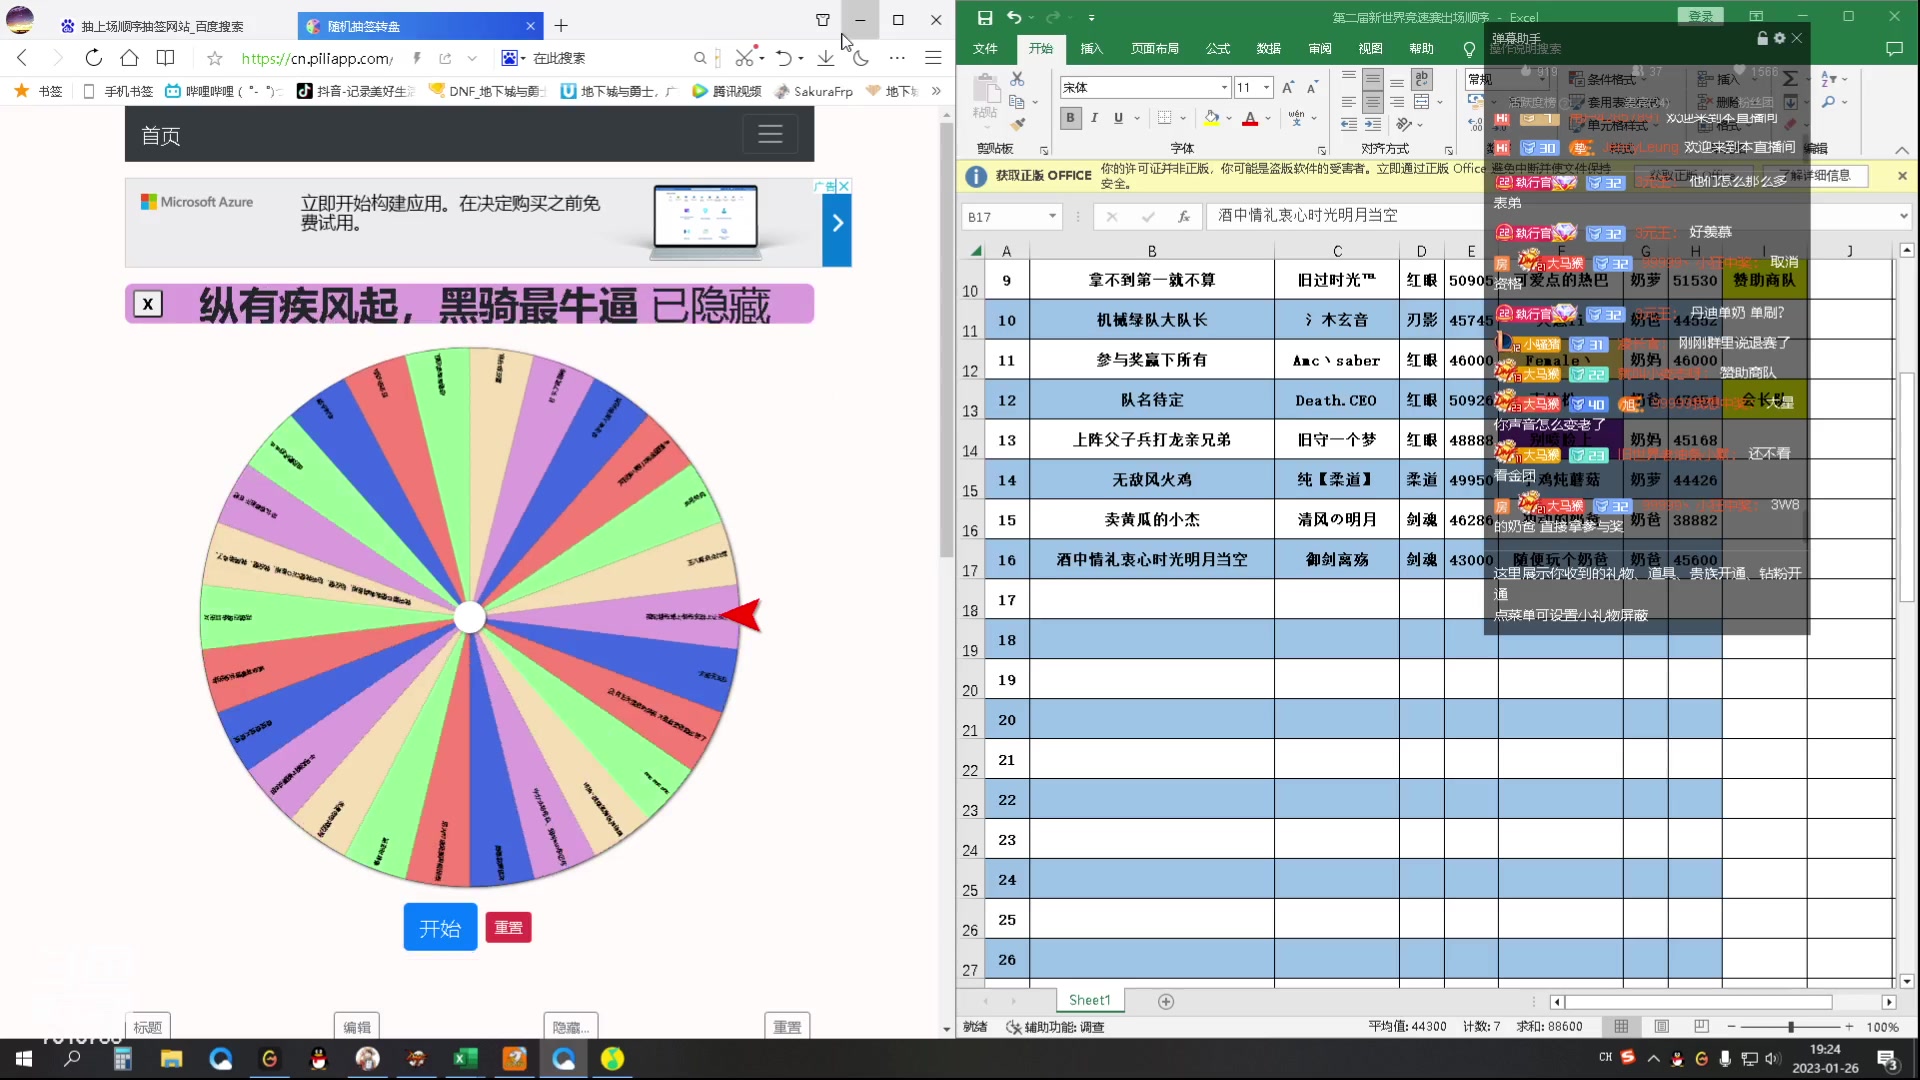Align cell text to the left
Viewport: 1920px width, 1080px height.
coord(1349,102)
